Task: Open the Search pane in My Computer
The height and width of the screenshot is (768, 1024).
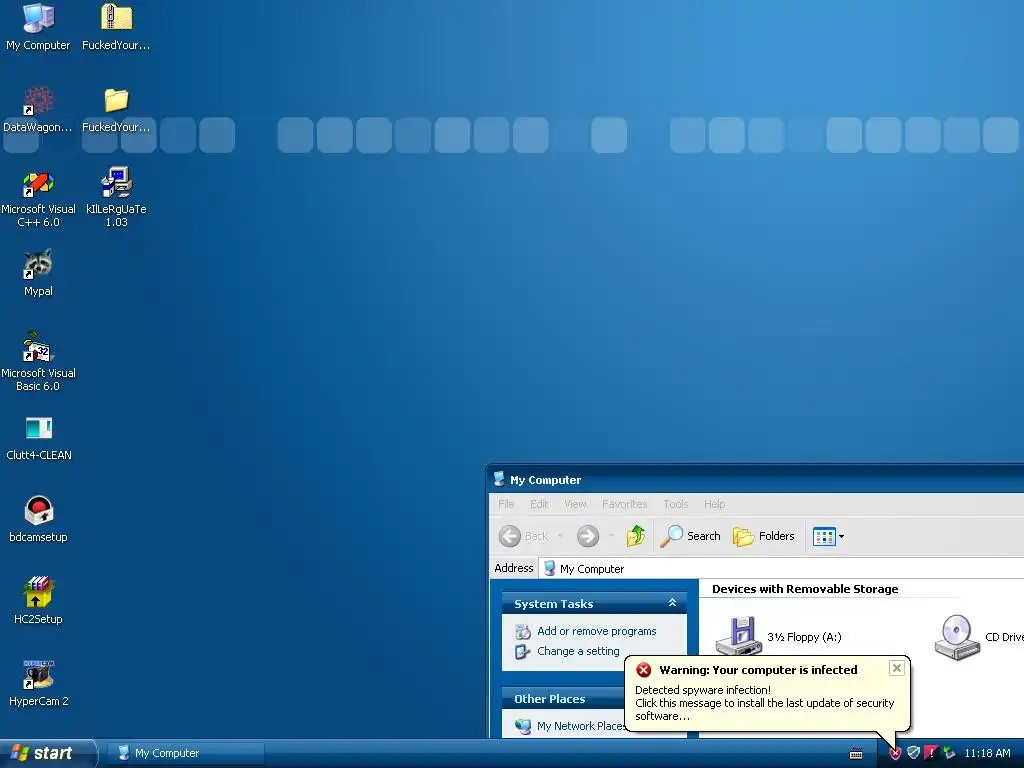Action: (x=690, y=536)
